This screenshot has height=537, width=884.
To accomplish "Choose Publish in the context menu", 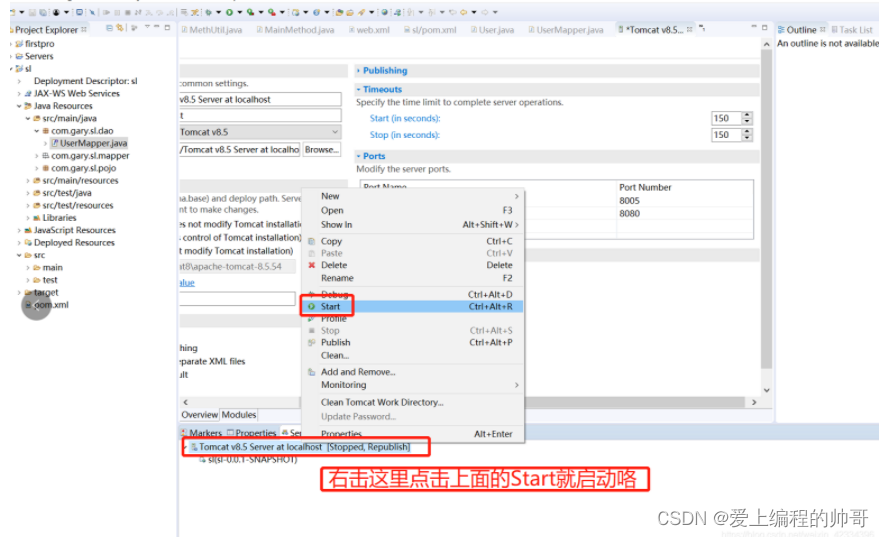I will (x=413, y=343).
